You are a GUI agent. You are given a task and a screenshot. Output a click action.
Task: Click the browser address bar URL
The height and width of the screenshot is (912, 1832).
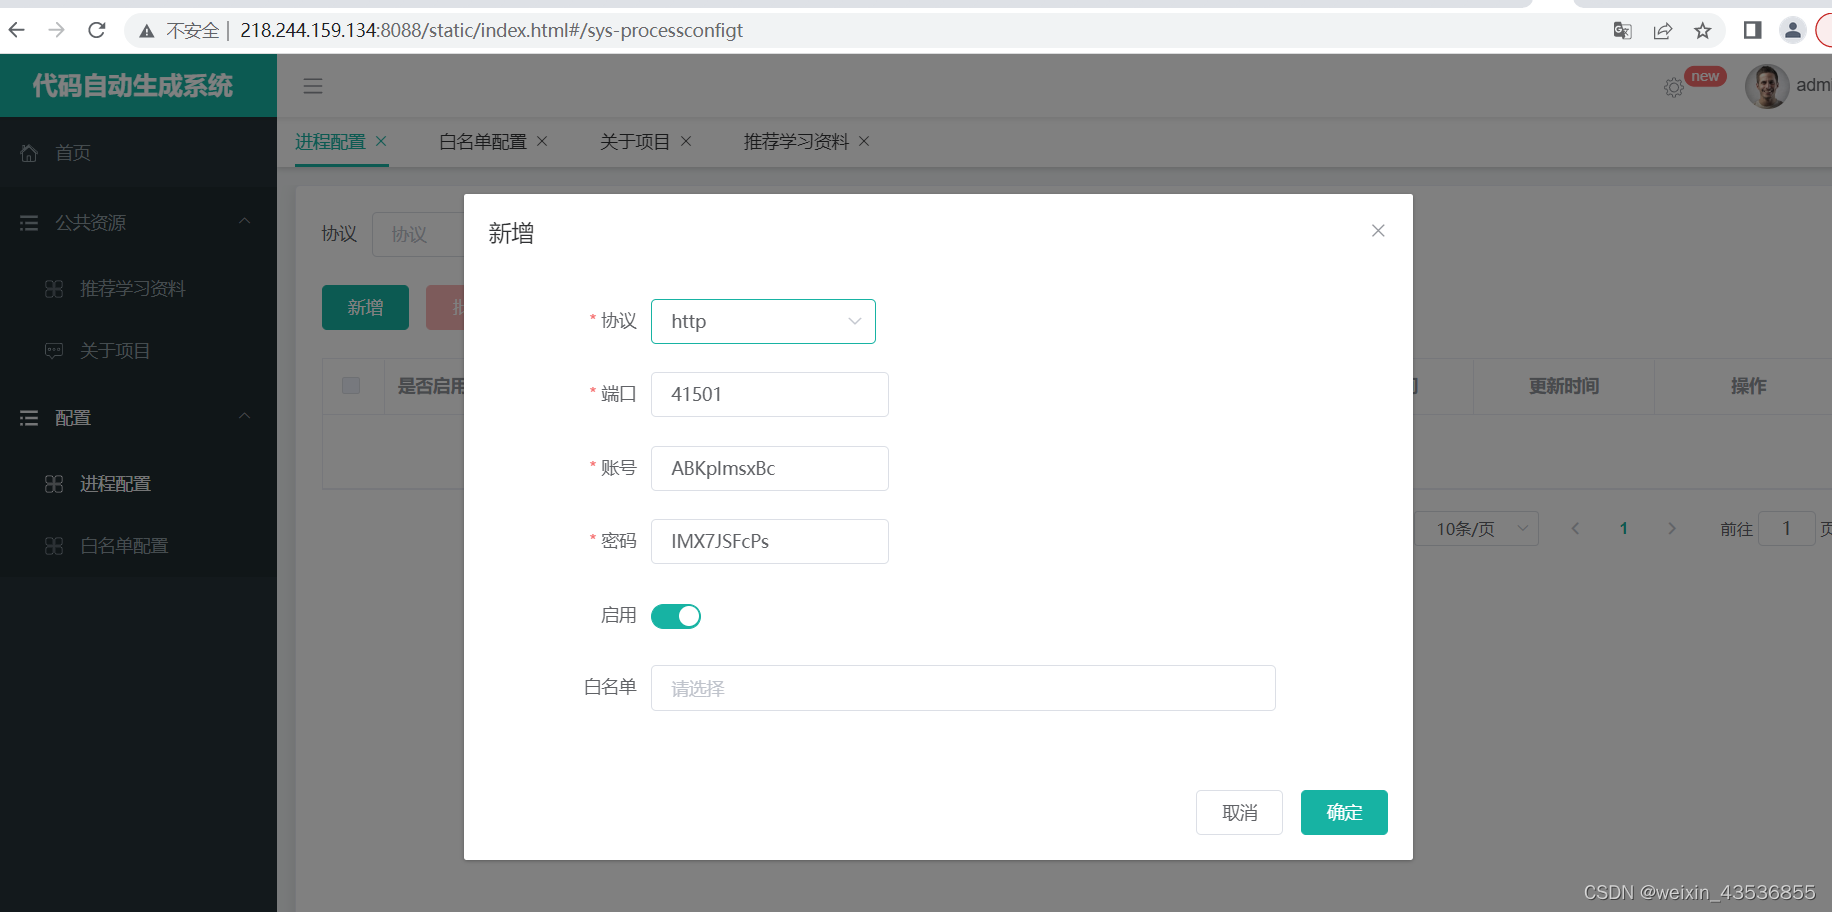click(x=491, y=31)
